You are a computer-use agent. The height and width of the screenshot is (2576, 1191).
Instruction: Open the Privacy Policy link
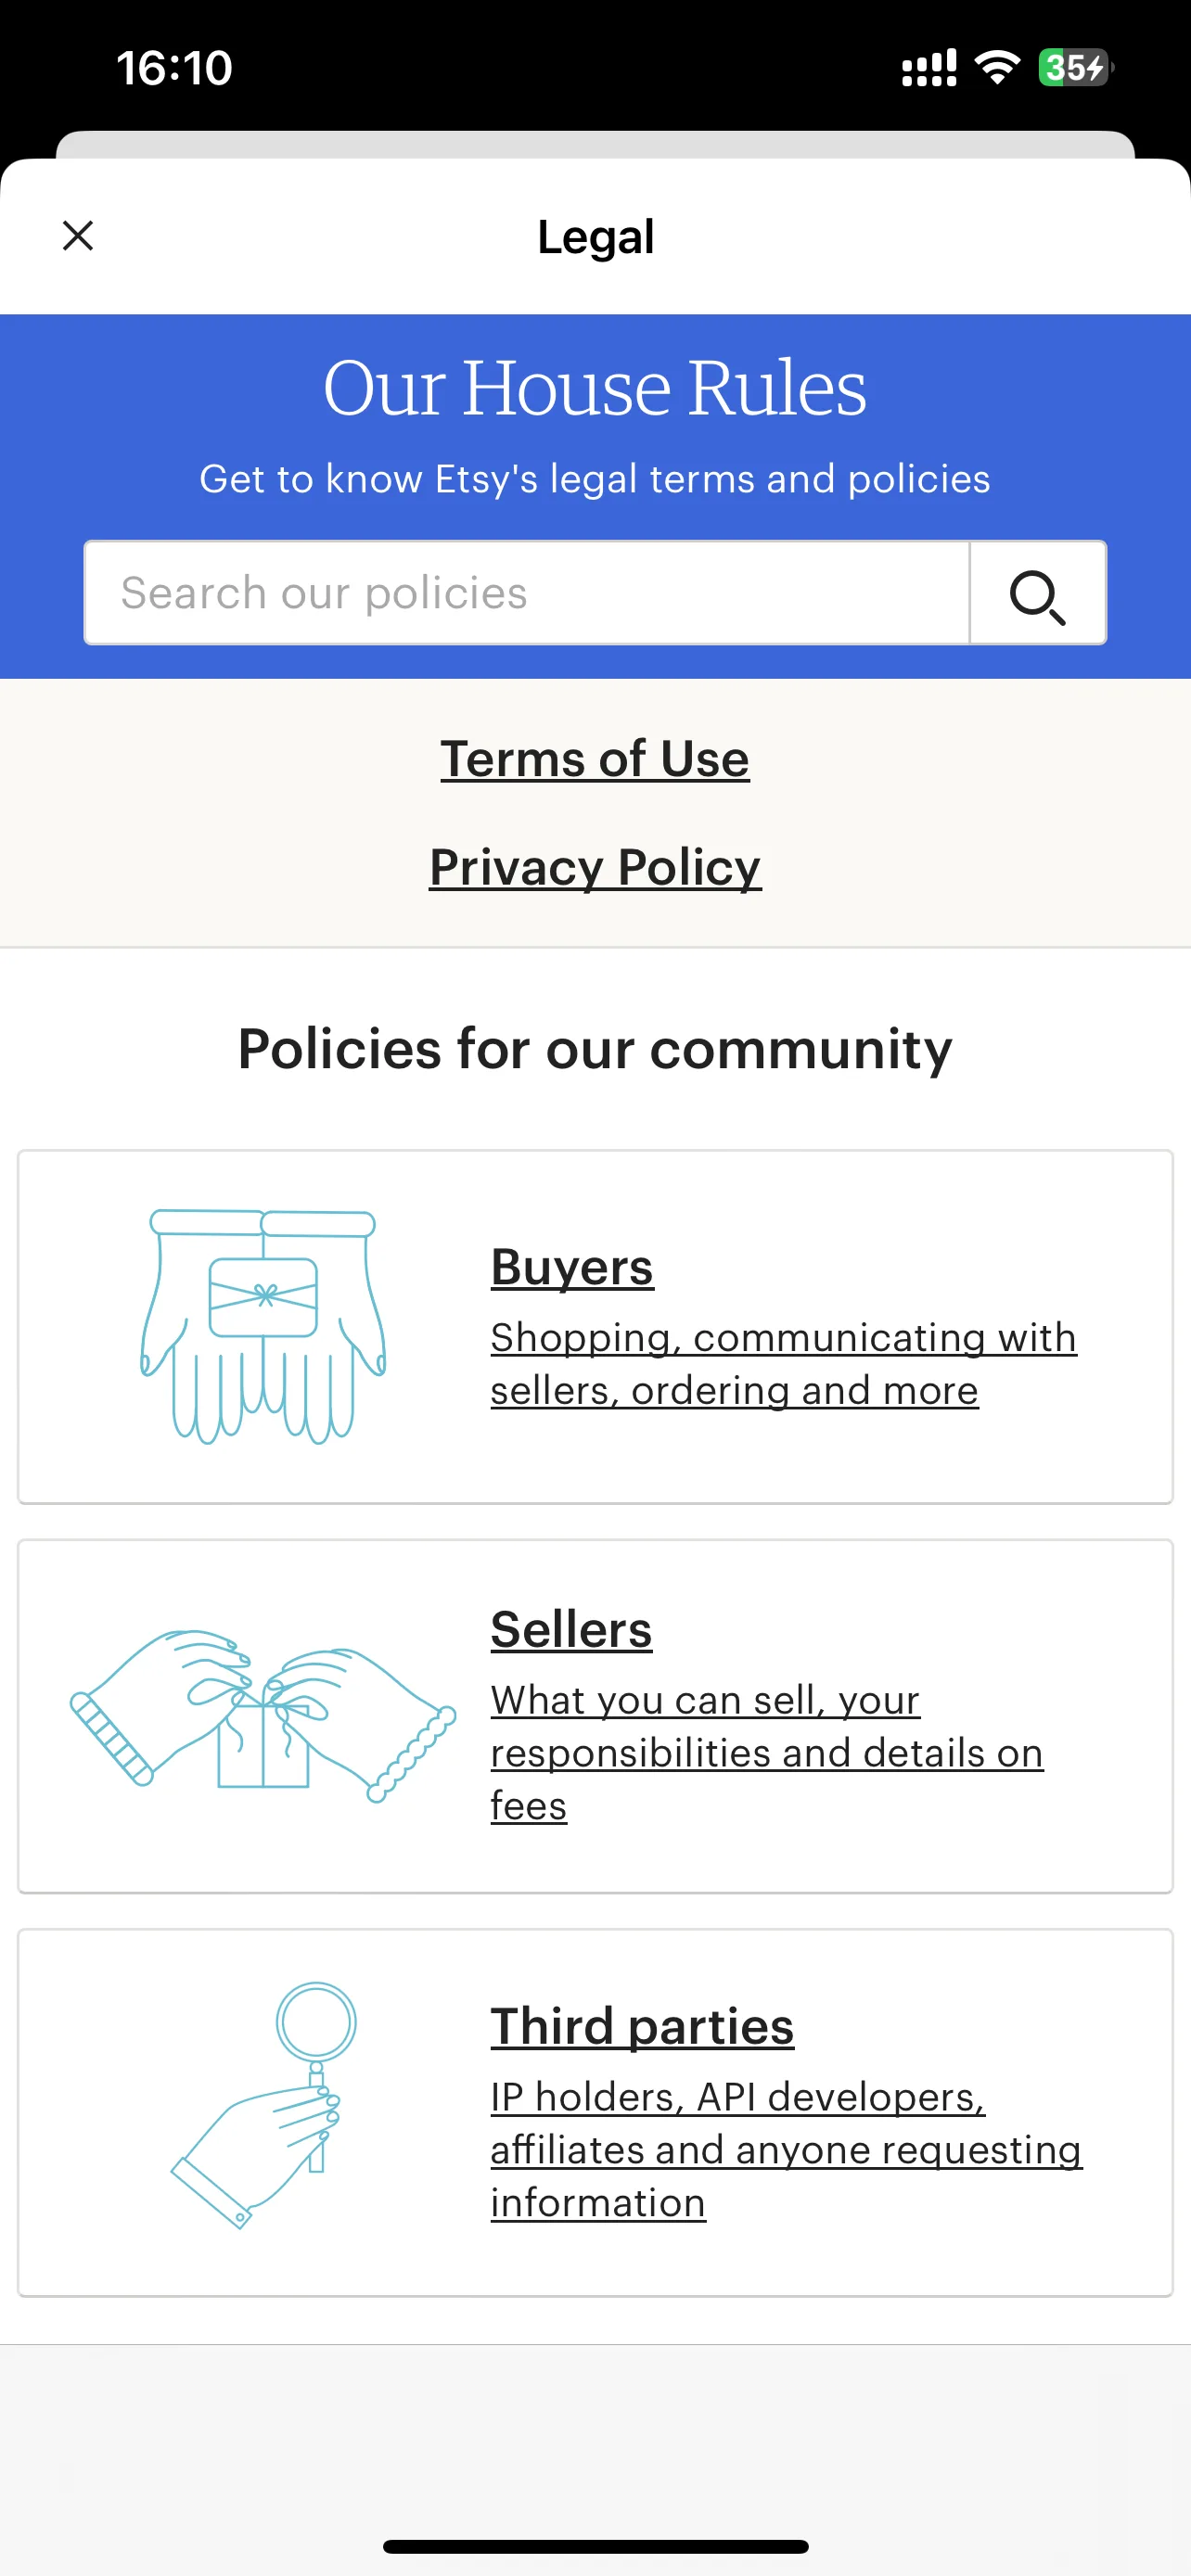(595, 867)
